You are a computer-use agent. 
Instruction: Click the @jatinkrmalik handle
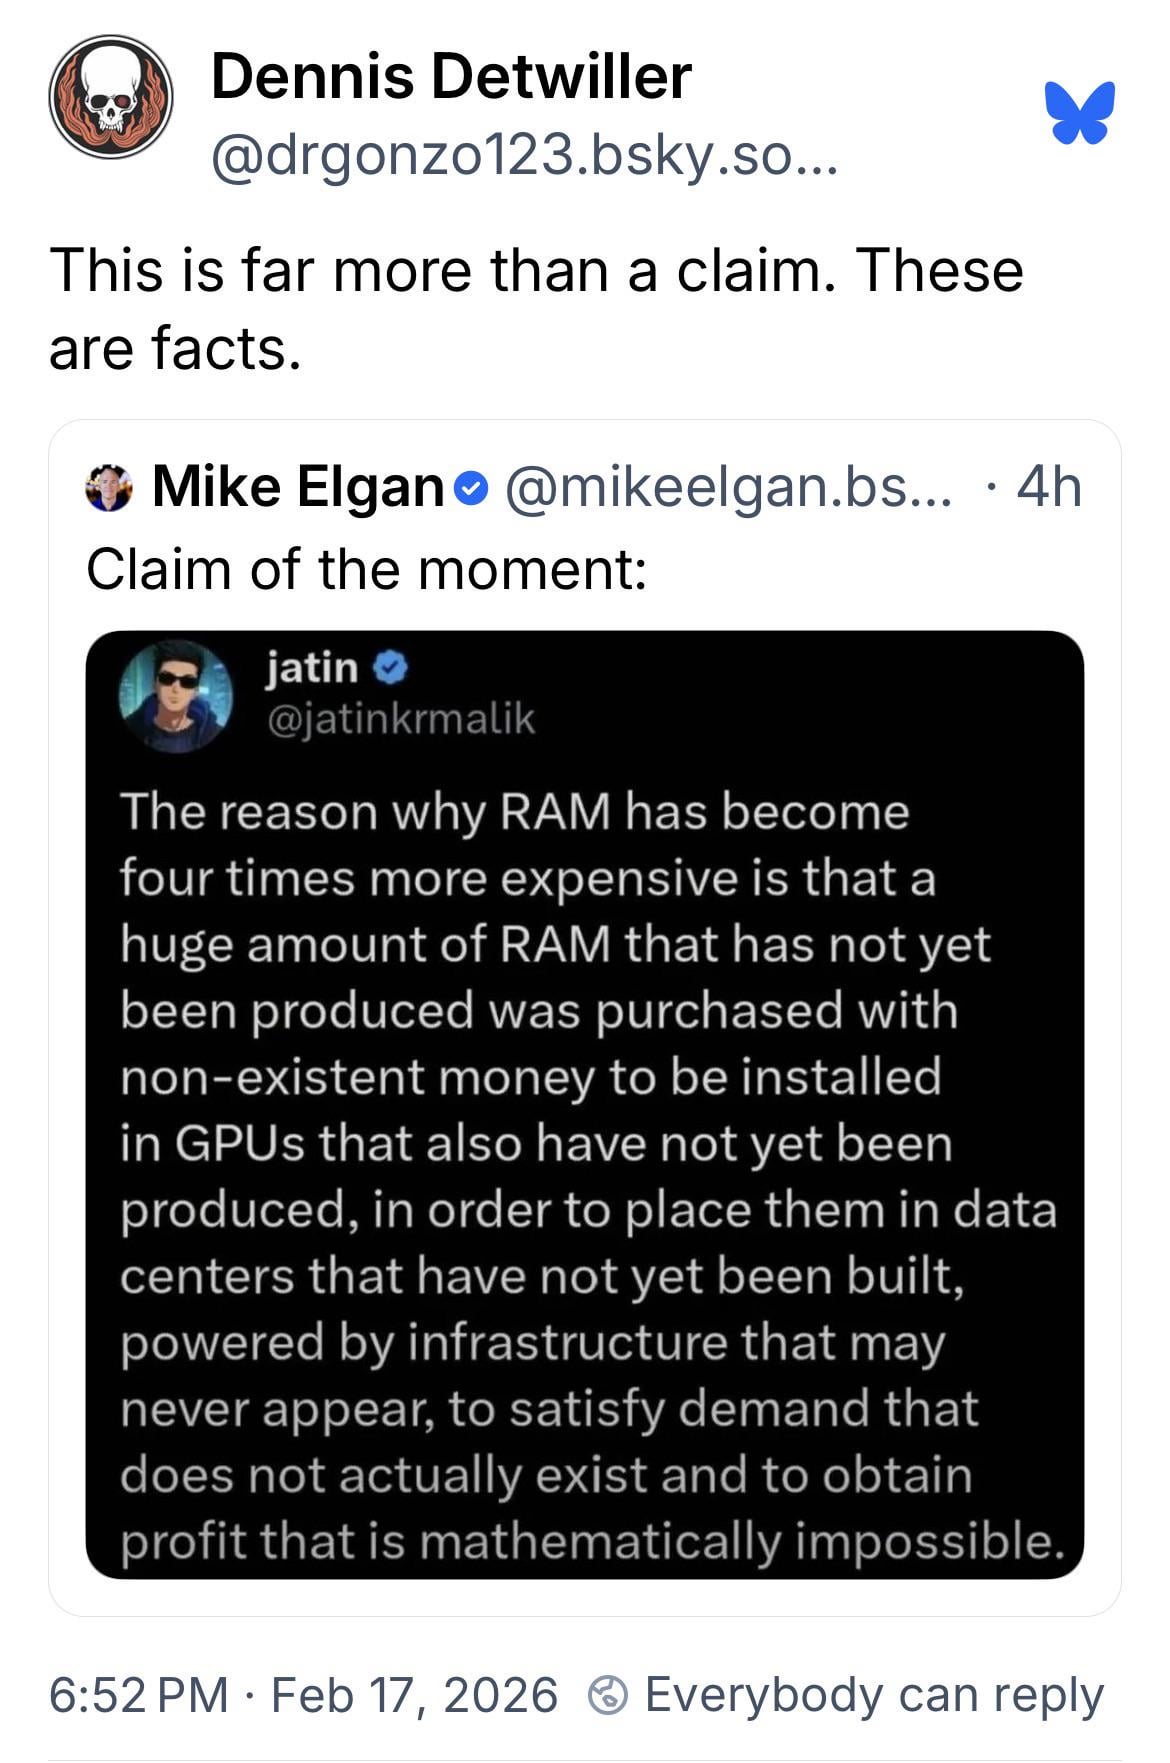tap(400, 718)
